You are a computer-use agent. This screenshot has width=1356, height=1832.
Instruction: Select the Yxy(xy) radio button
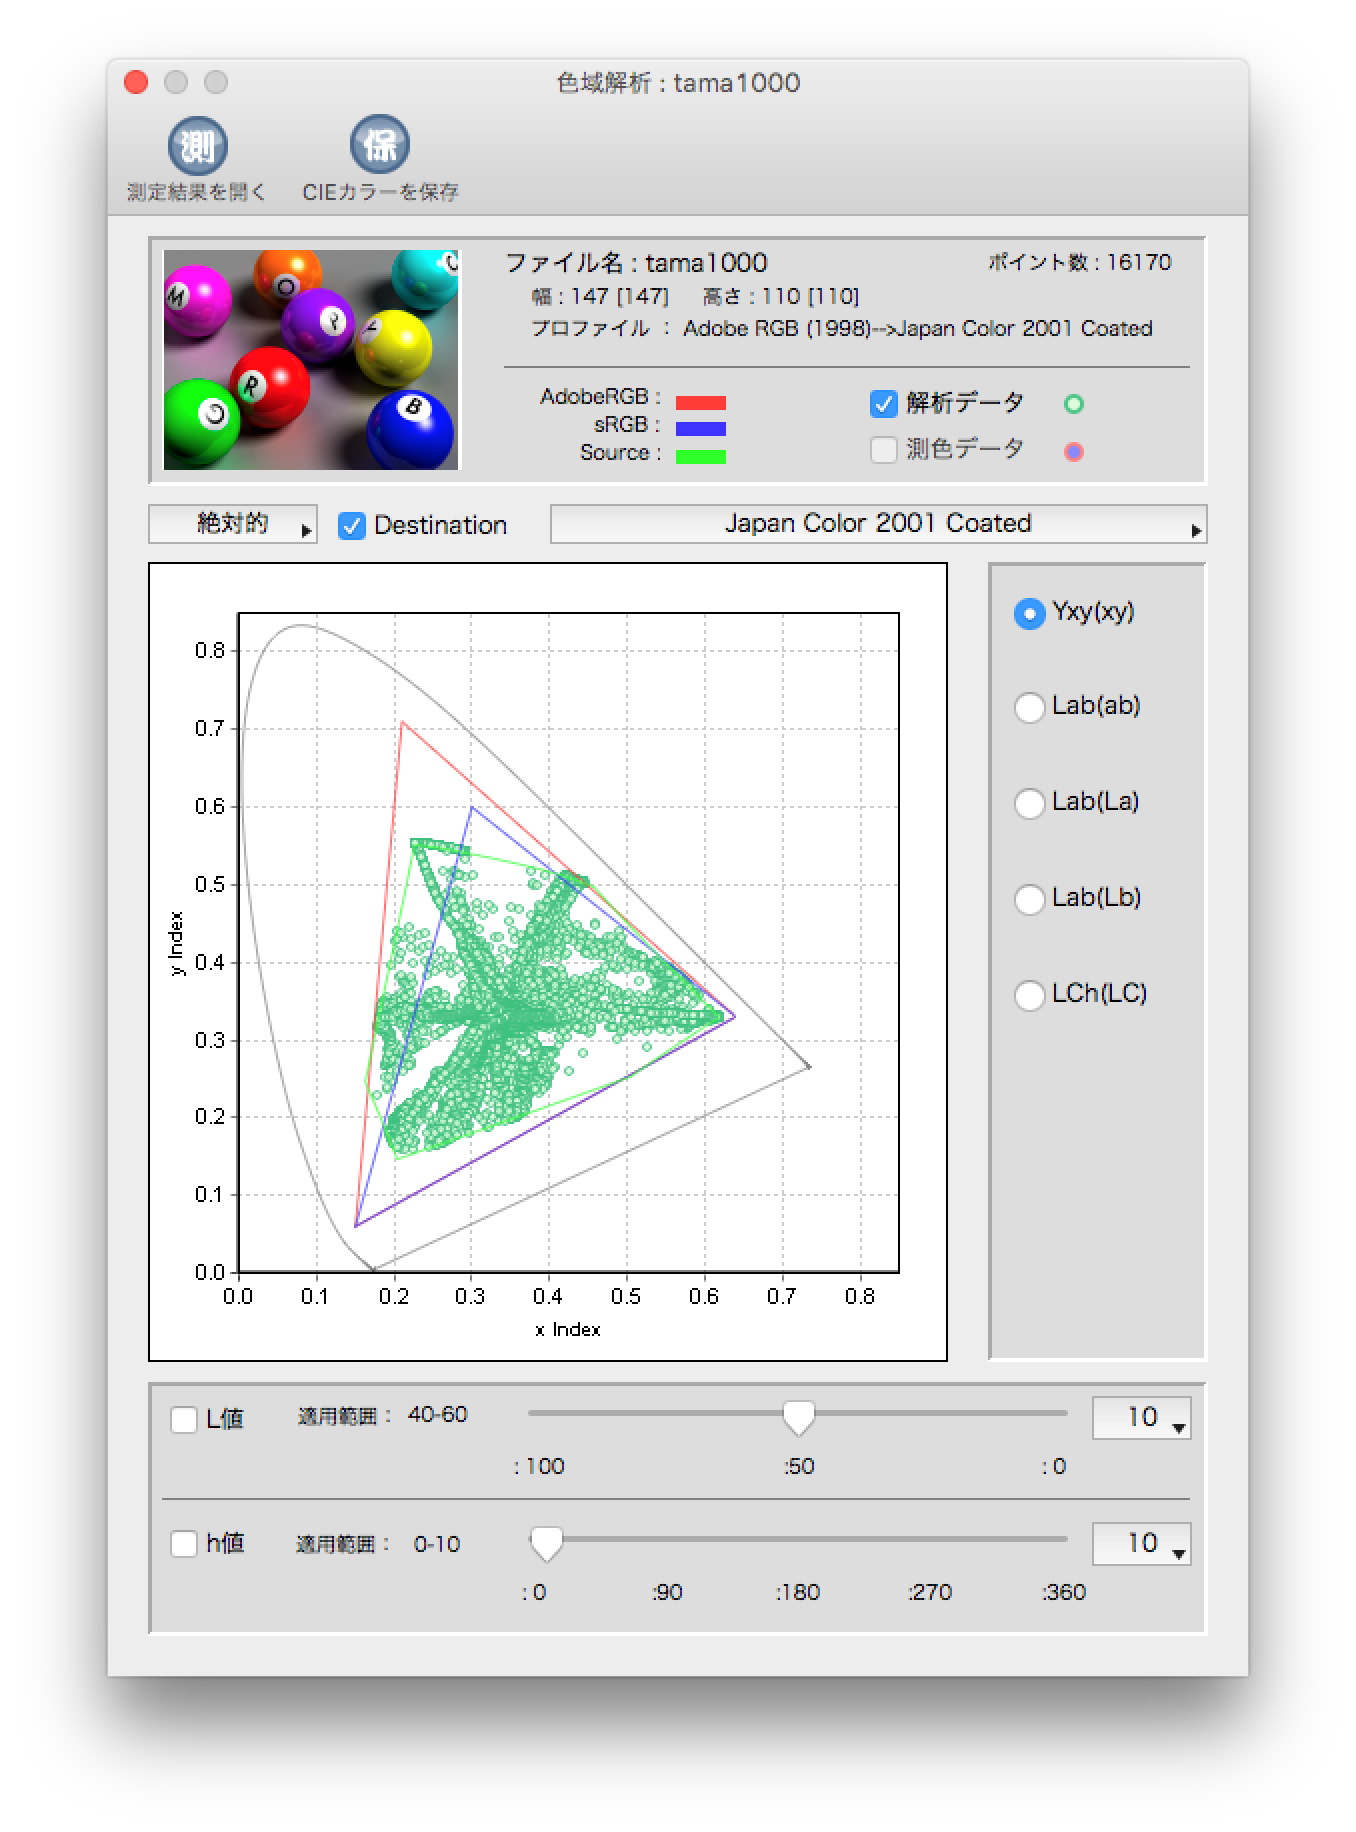click(x=1029, y=614)
